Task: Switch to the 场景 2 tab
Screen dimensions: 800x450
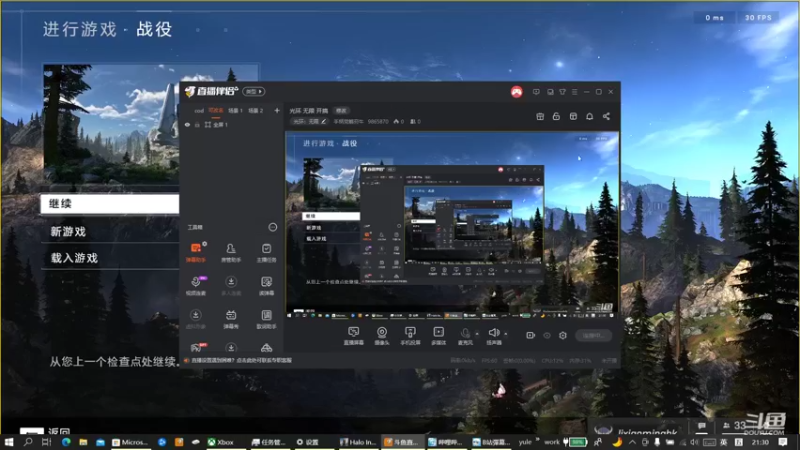Action: click(256, 111)
